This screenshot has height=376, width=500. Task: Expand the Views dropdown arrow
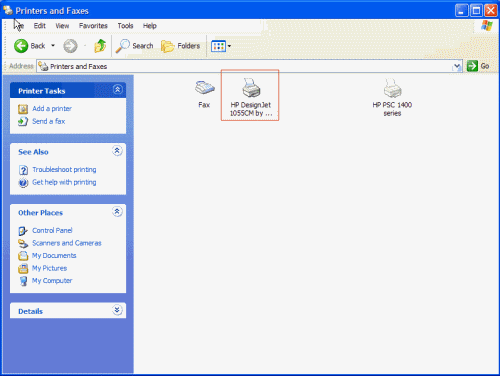click(229, 46)
